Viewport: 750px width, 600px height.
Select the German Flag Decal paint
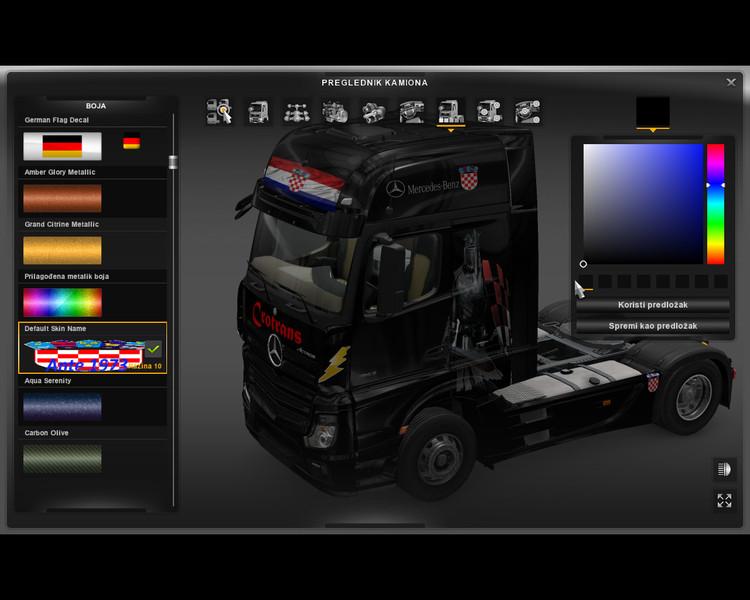62,146
